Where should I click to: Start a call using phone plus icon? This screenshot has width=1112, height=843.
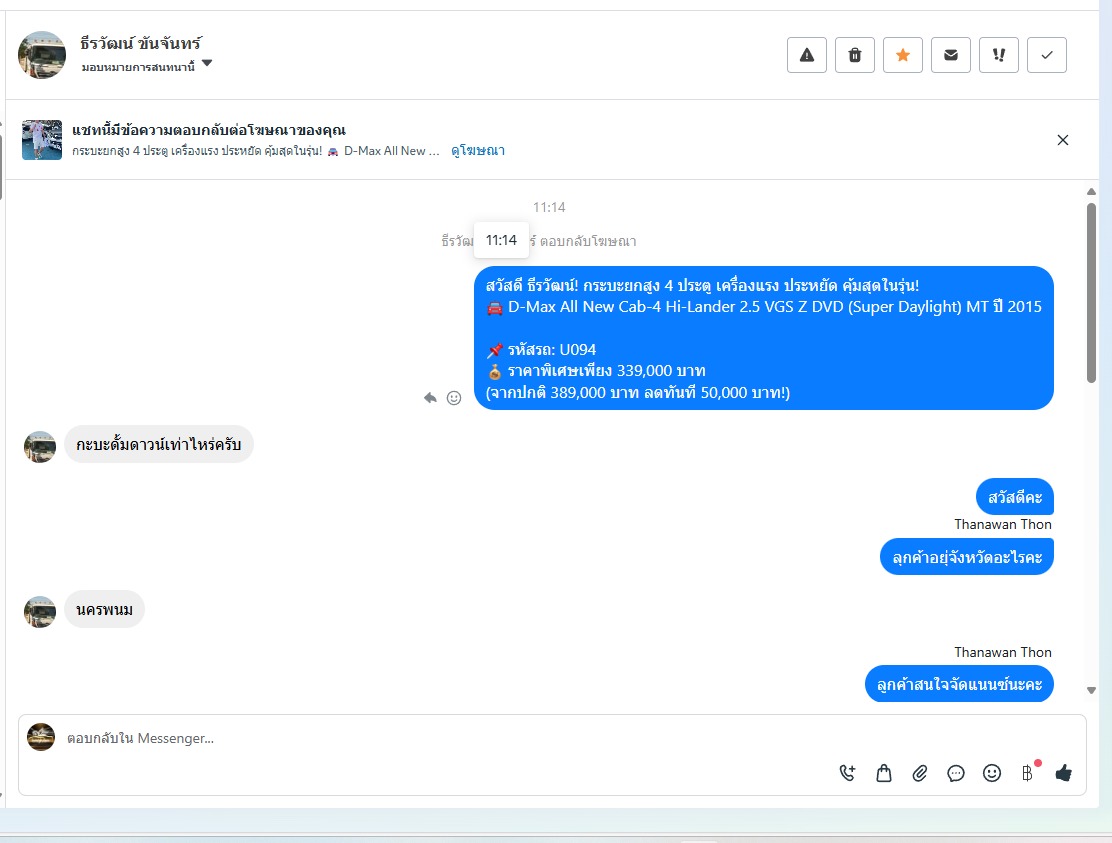pyautogui.click(x=847, y=773)
